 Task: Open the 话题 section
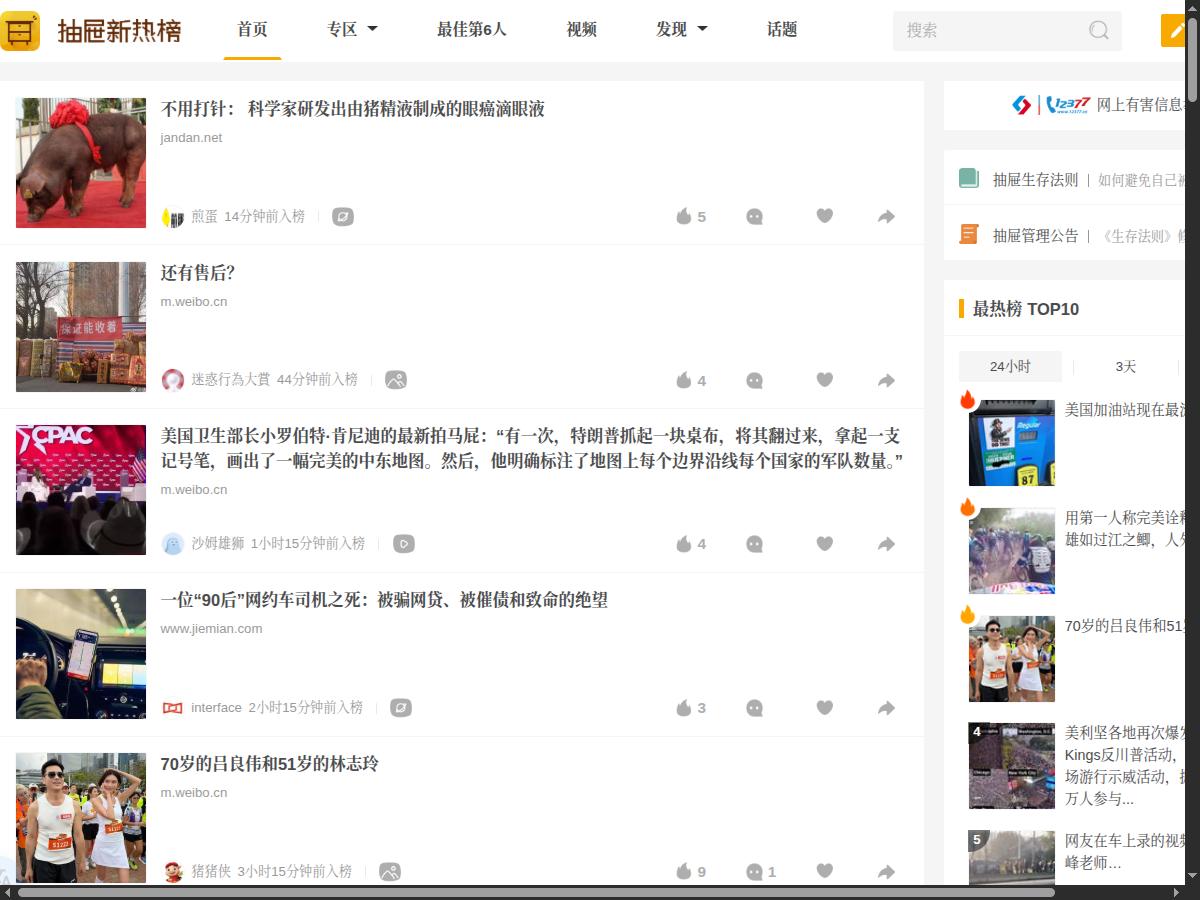pyautogui.click(x=780, y=30)
